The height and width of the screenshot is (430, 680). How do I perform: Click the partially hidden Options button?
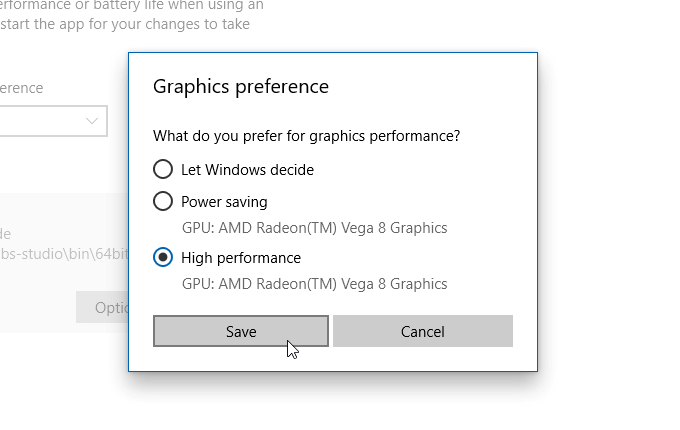point(102,307)
